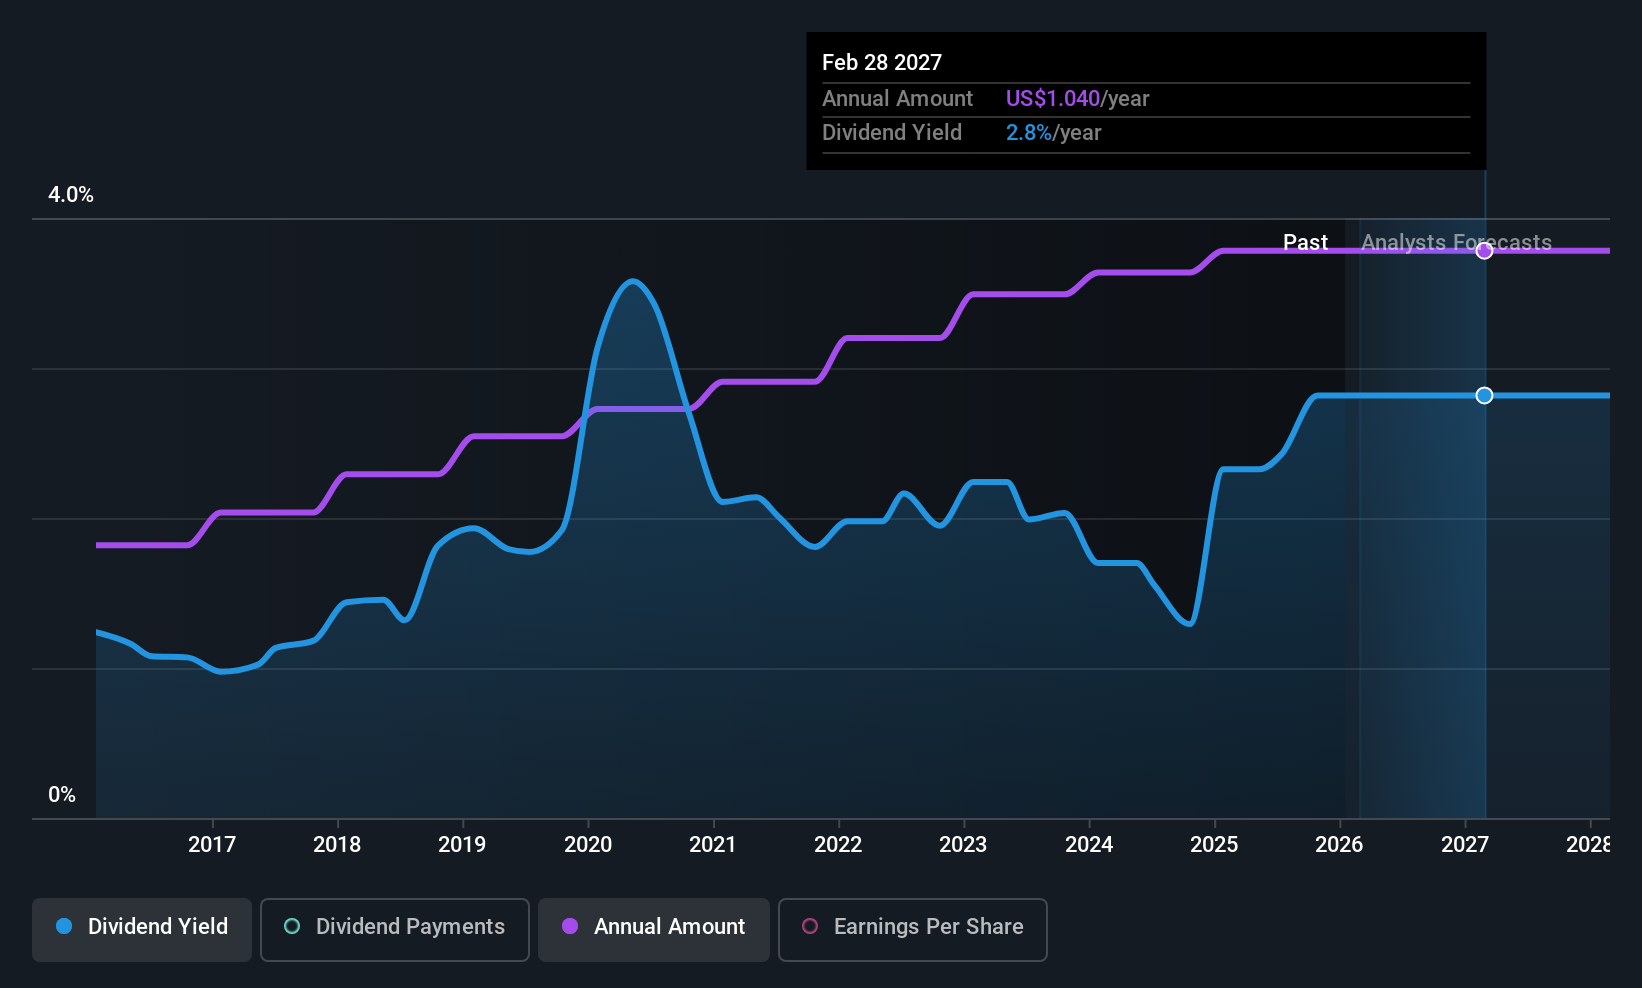The width and height of the screenshot is (1642, 988).
Task: Click the 2022 x-axis label
Action: click(x=838, y=845)
